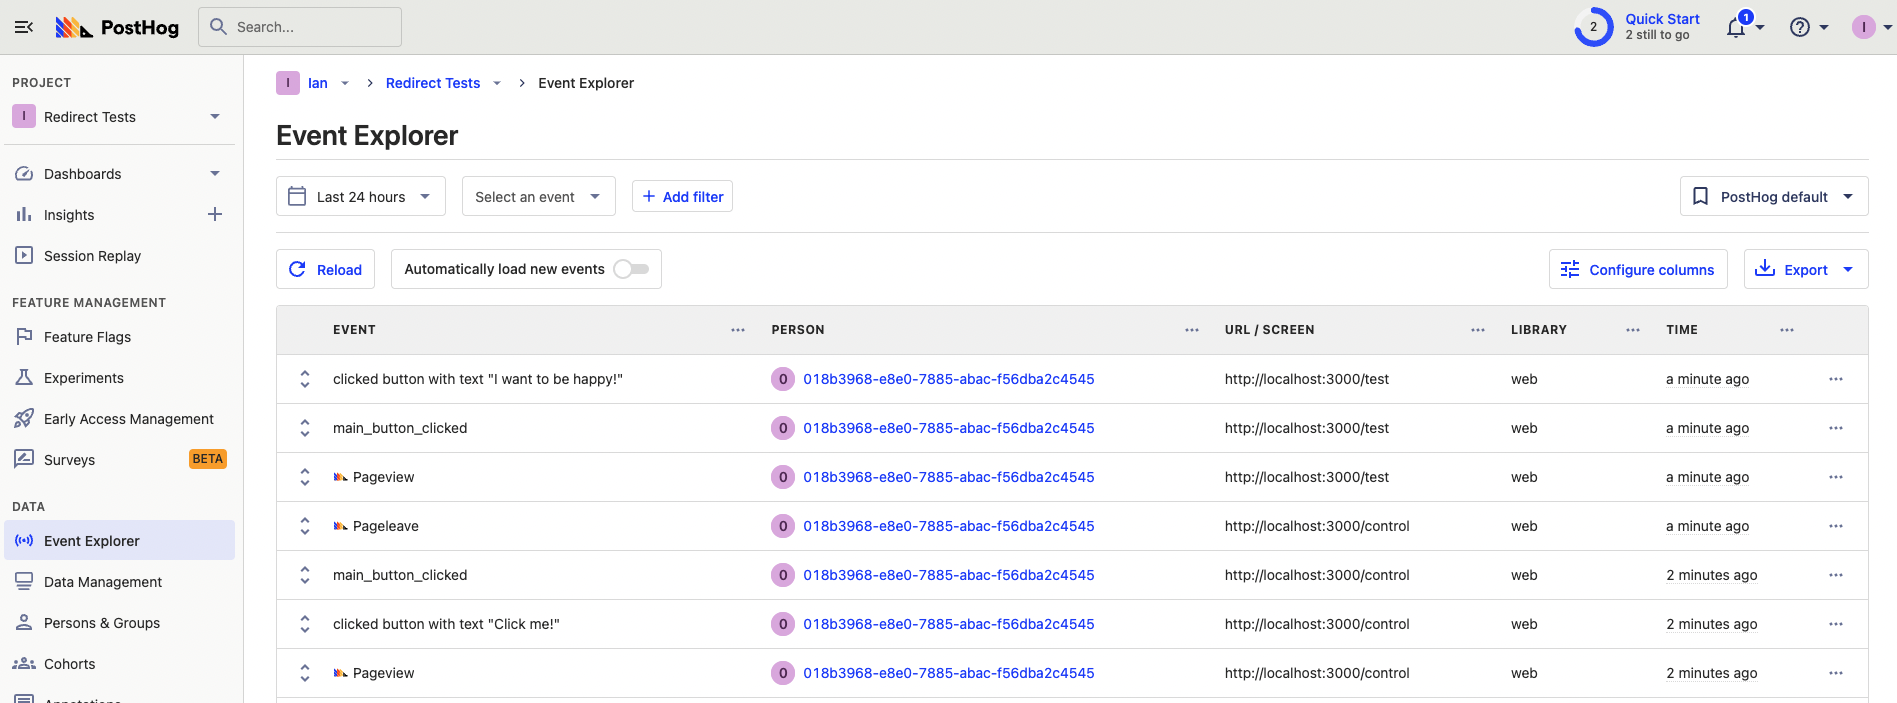Image resolution: width=1897 pixels, height=703 pixels.
Task: Open notifications bell icon
Action: tap(1736, 28)
